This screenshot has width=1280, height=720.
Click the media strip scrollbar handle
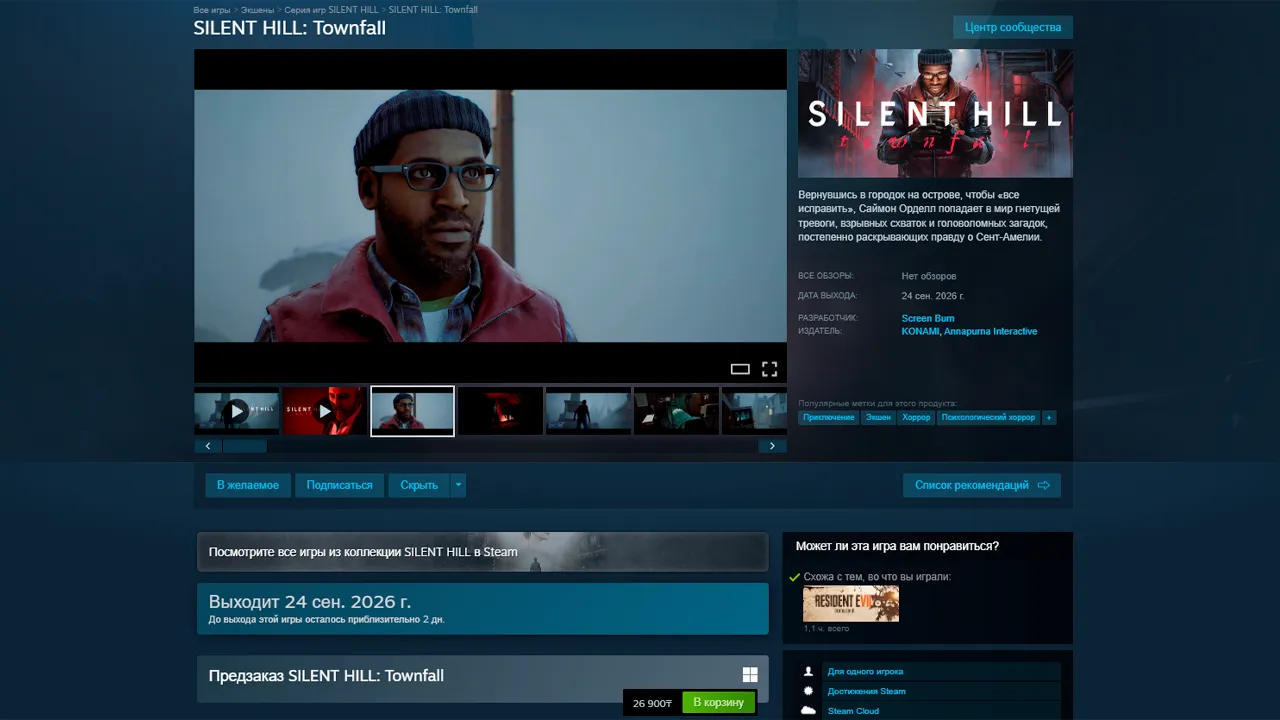tap(244, 446)
